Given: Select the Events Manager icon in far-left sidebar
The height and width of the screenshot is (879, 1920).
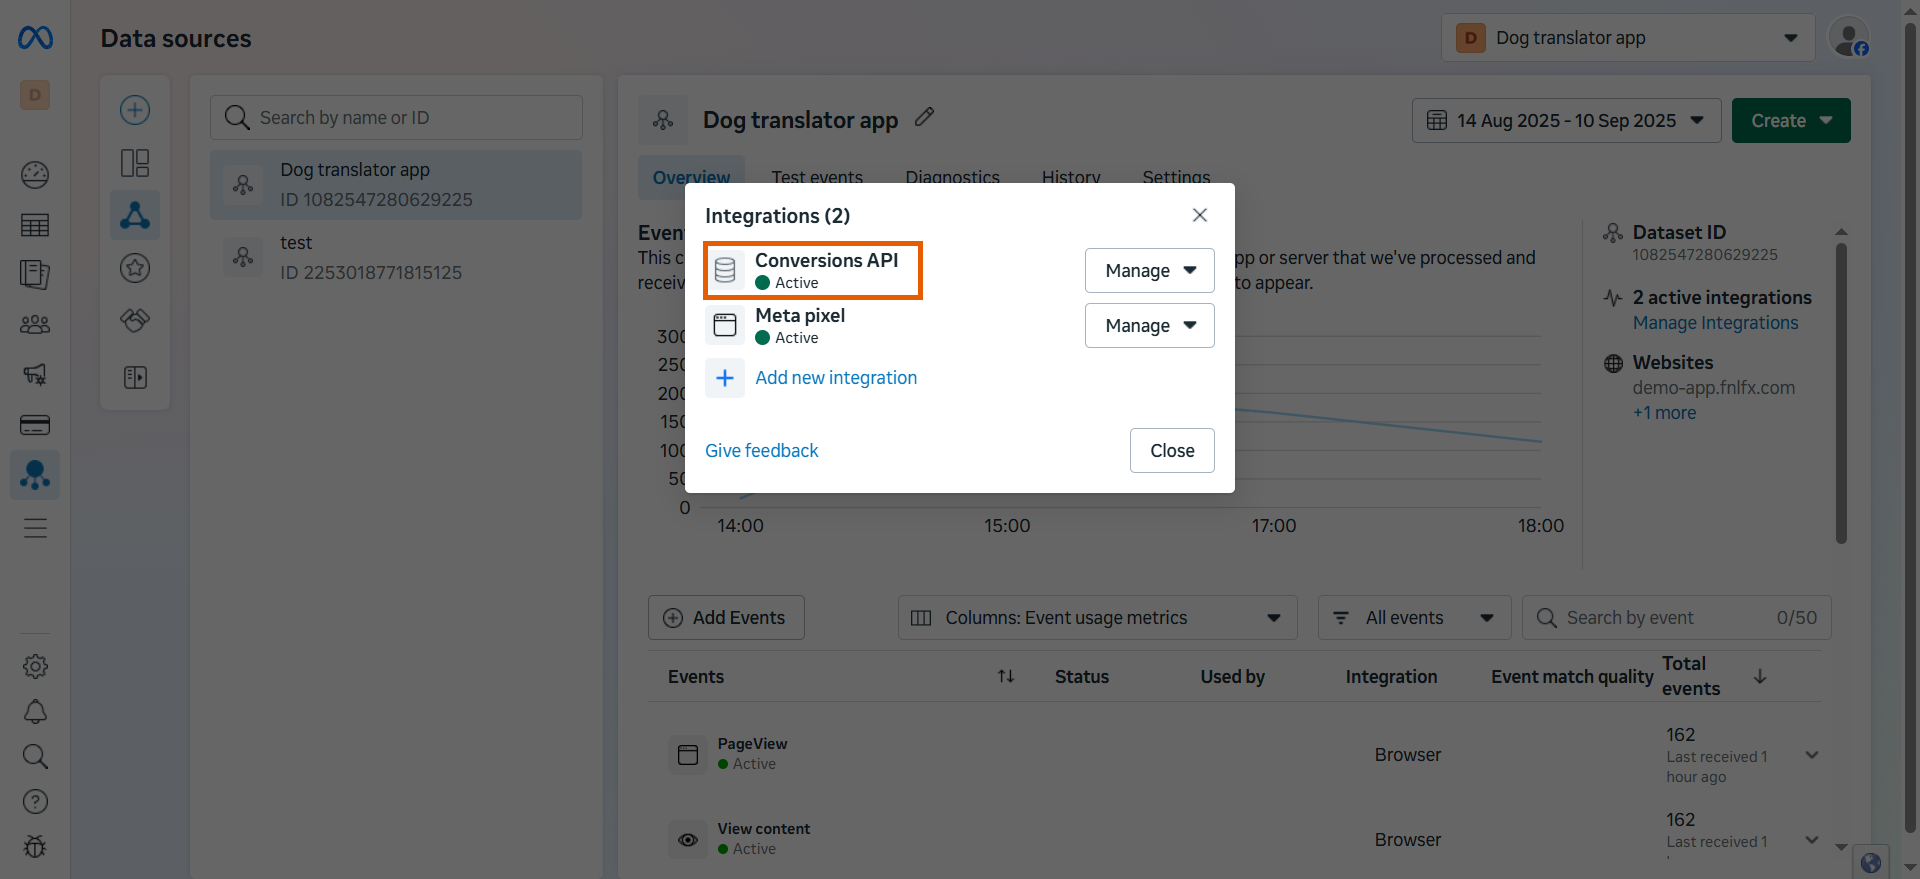Looking at the screenshot, I should point(35,475).
